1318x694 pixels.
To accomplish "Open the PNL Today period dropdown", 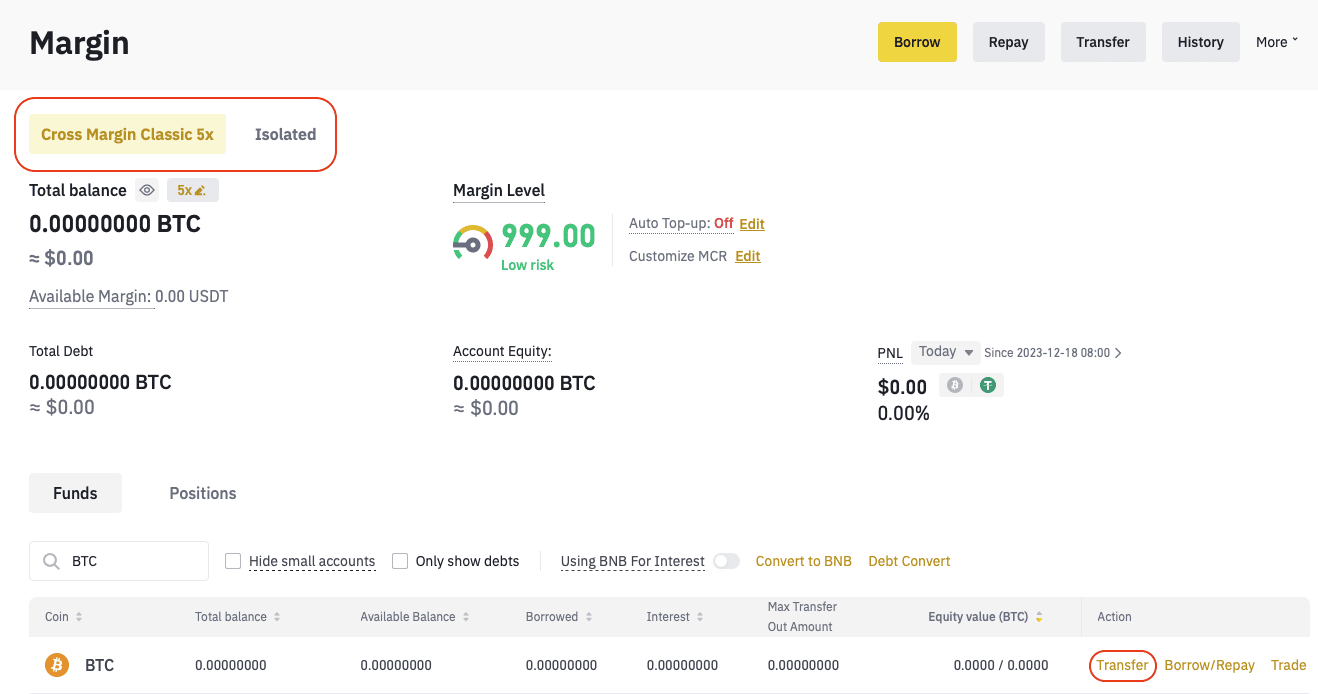I will point(946,352).
